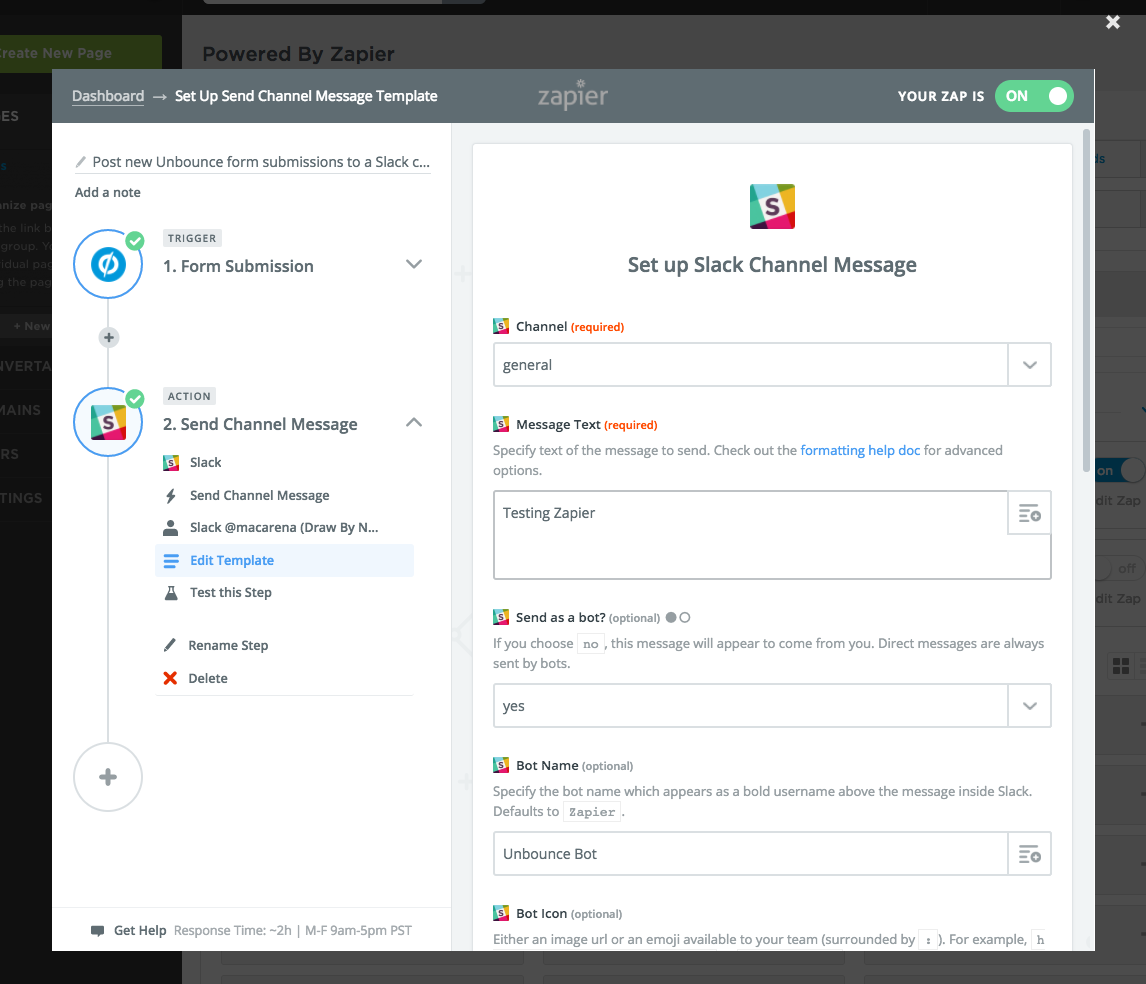Close the Zapier modal with the X
The height and width of the screenshot is (984, 1146).
(1112, 23)
